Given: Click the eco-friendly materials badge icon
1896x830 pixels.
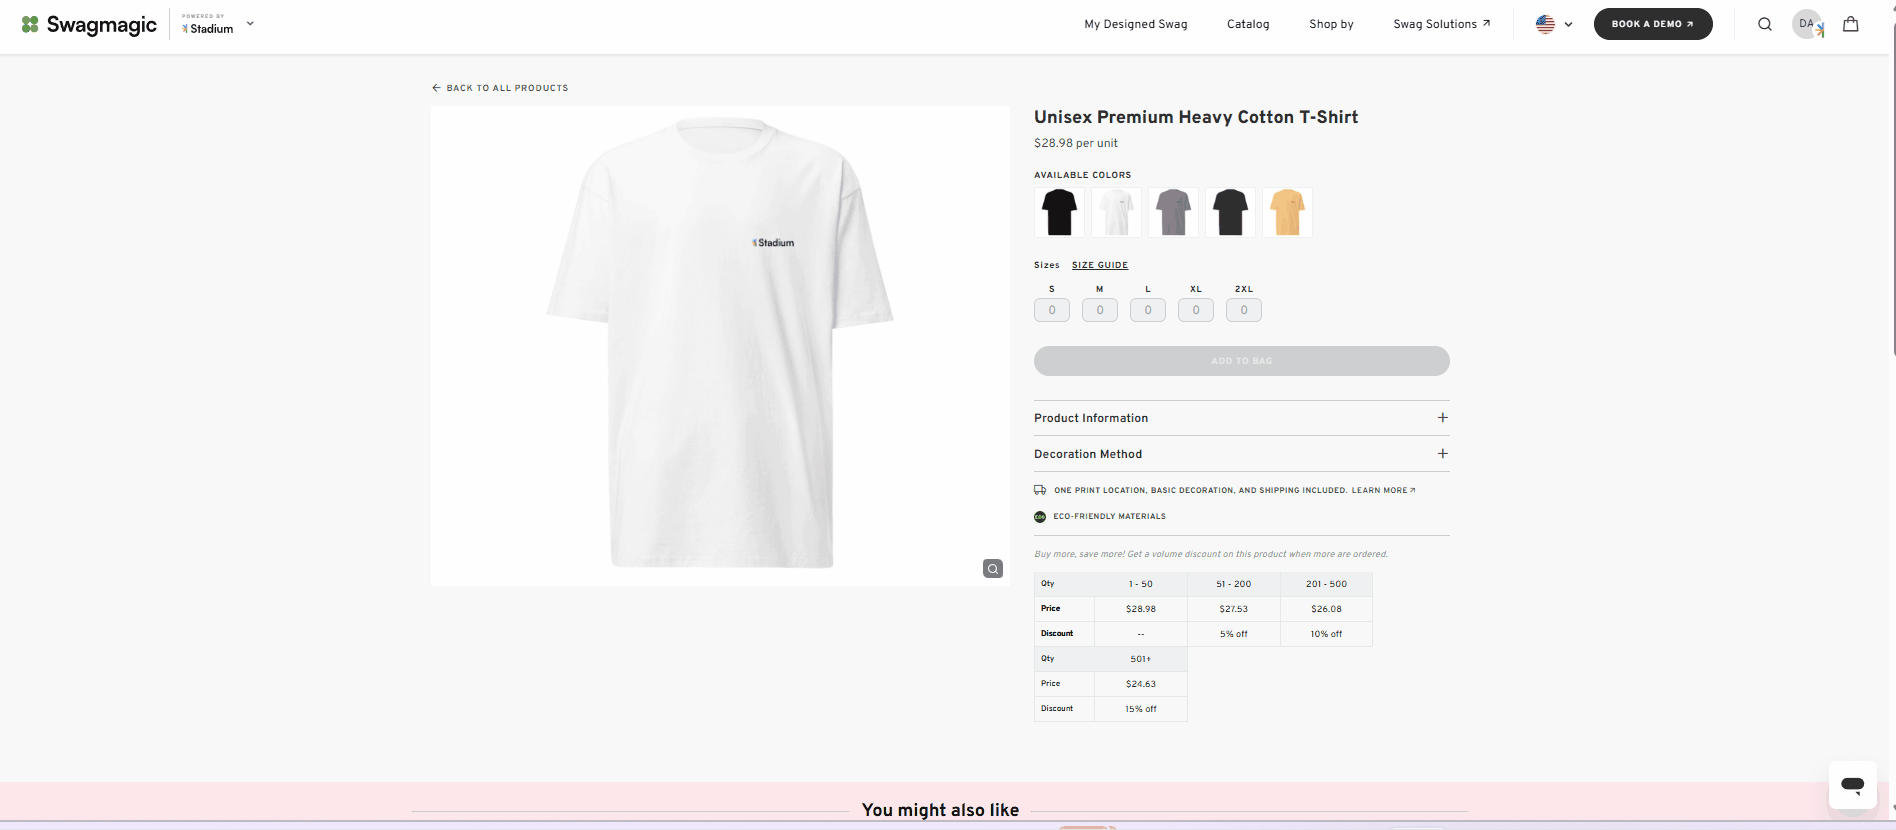Looking at the screenshot, I should tap(1040, 517).
